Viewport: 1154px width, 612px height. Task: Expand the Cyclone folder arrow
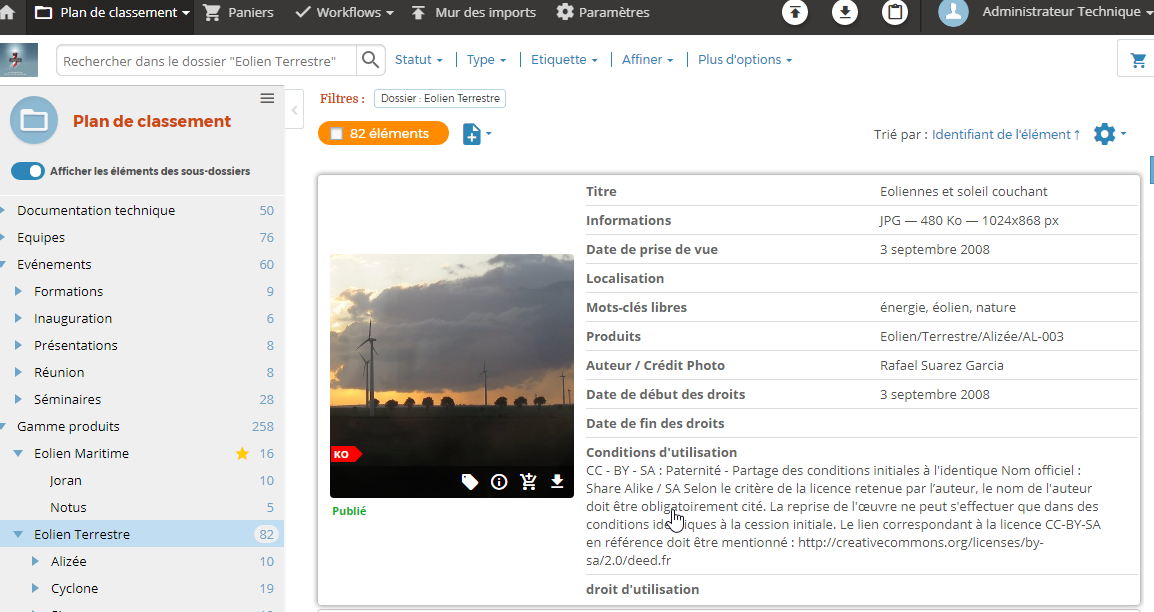click(x=35, y=588)
